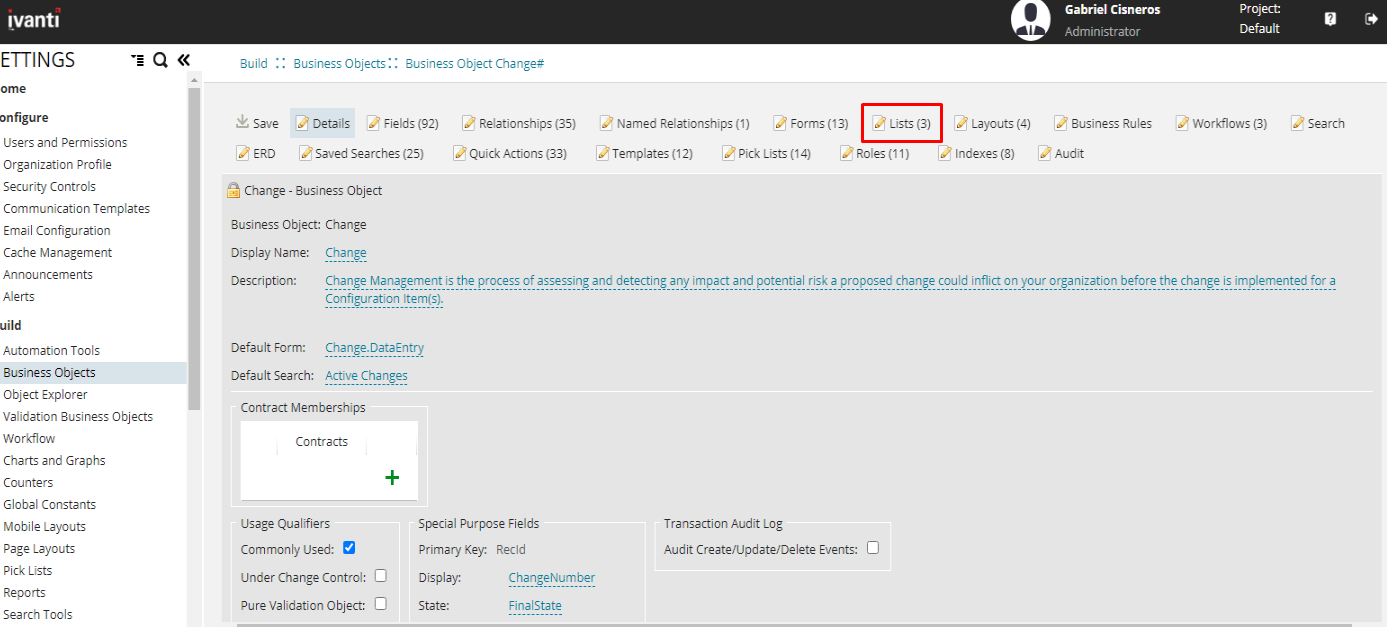Uncheck the Commonly Used checkbox
This screenshot has width=1387, height=627.
tap(349, 548)
